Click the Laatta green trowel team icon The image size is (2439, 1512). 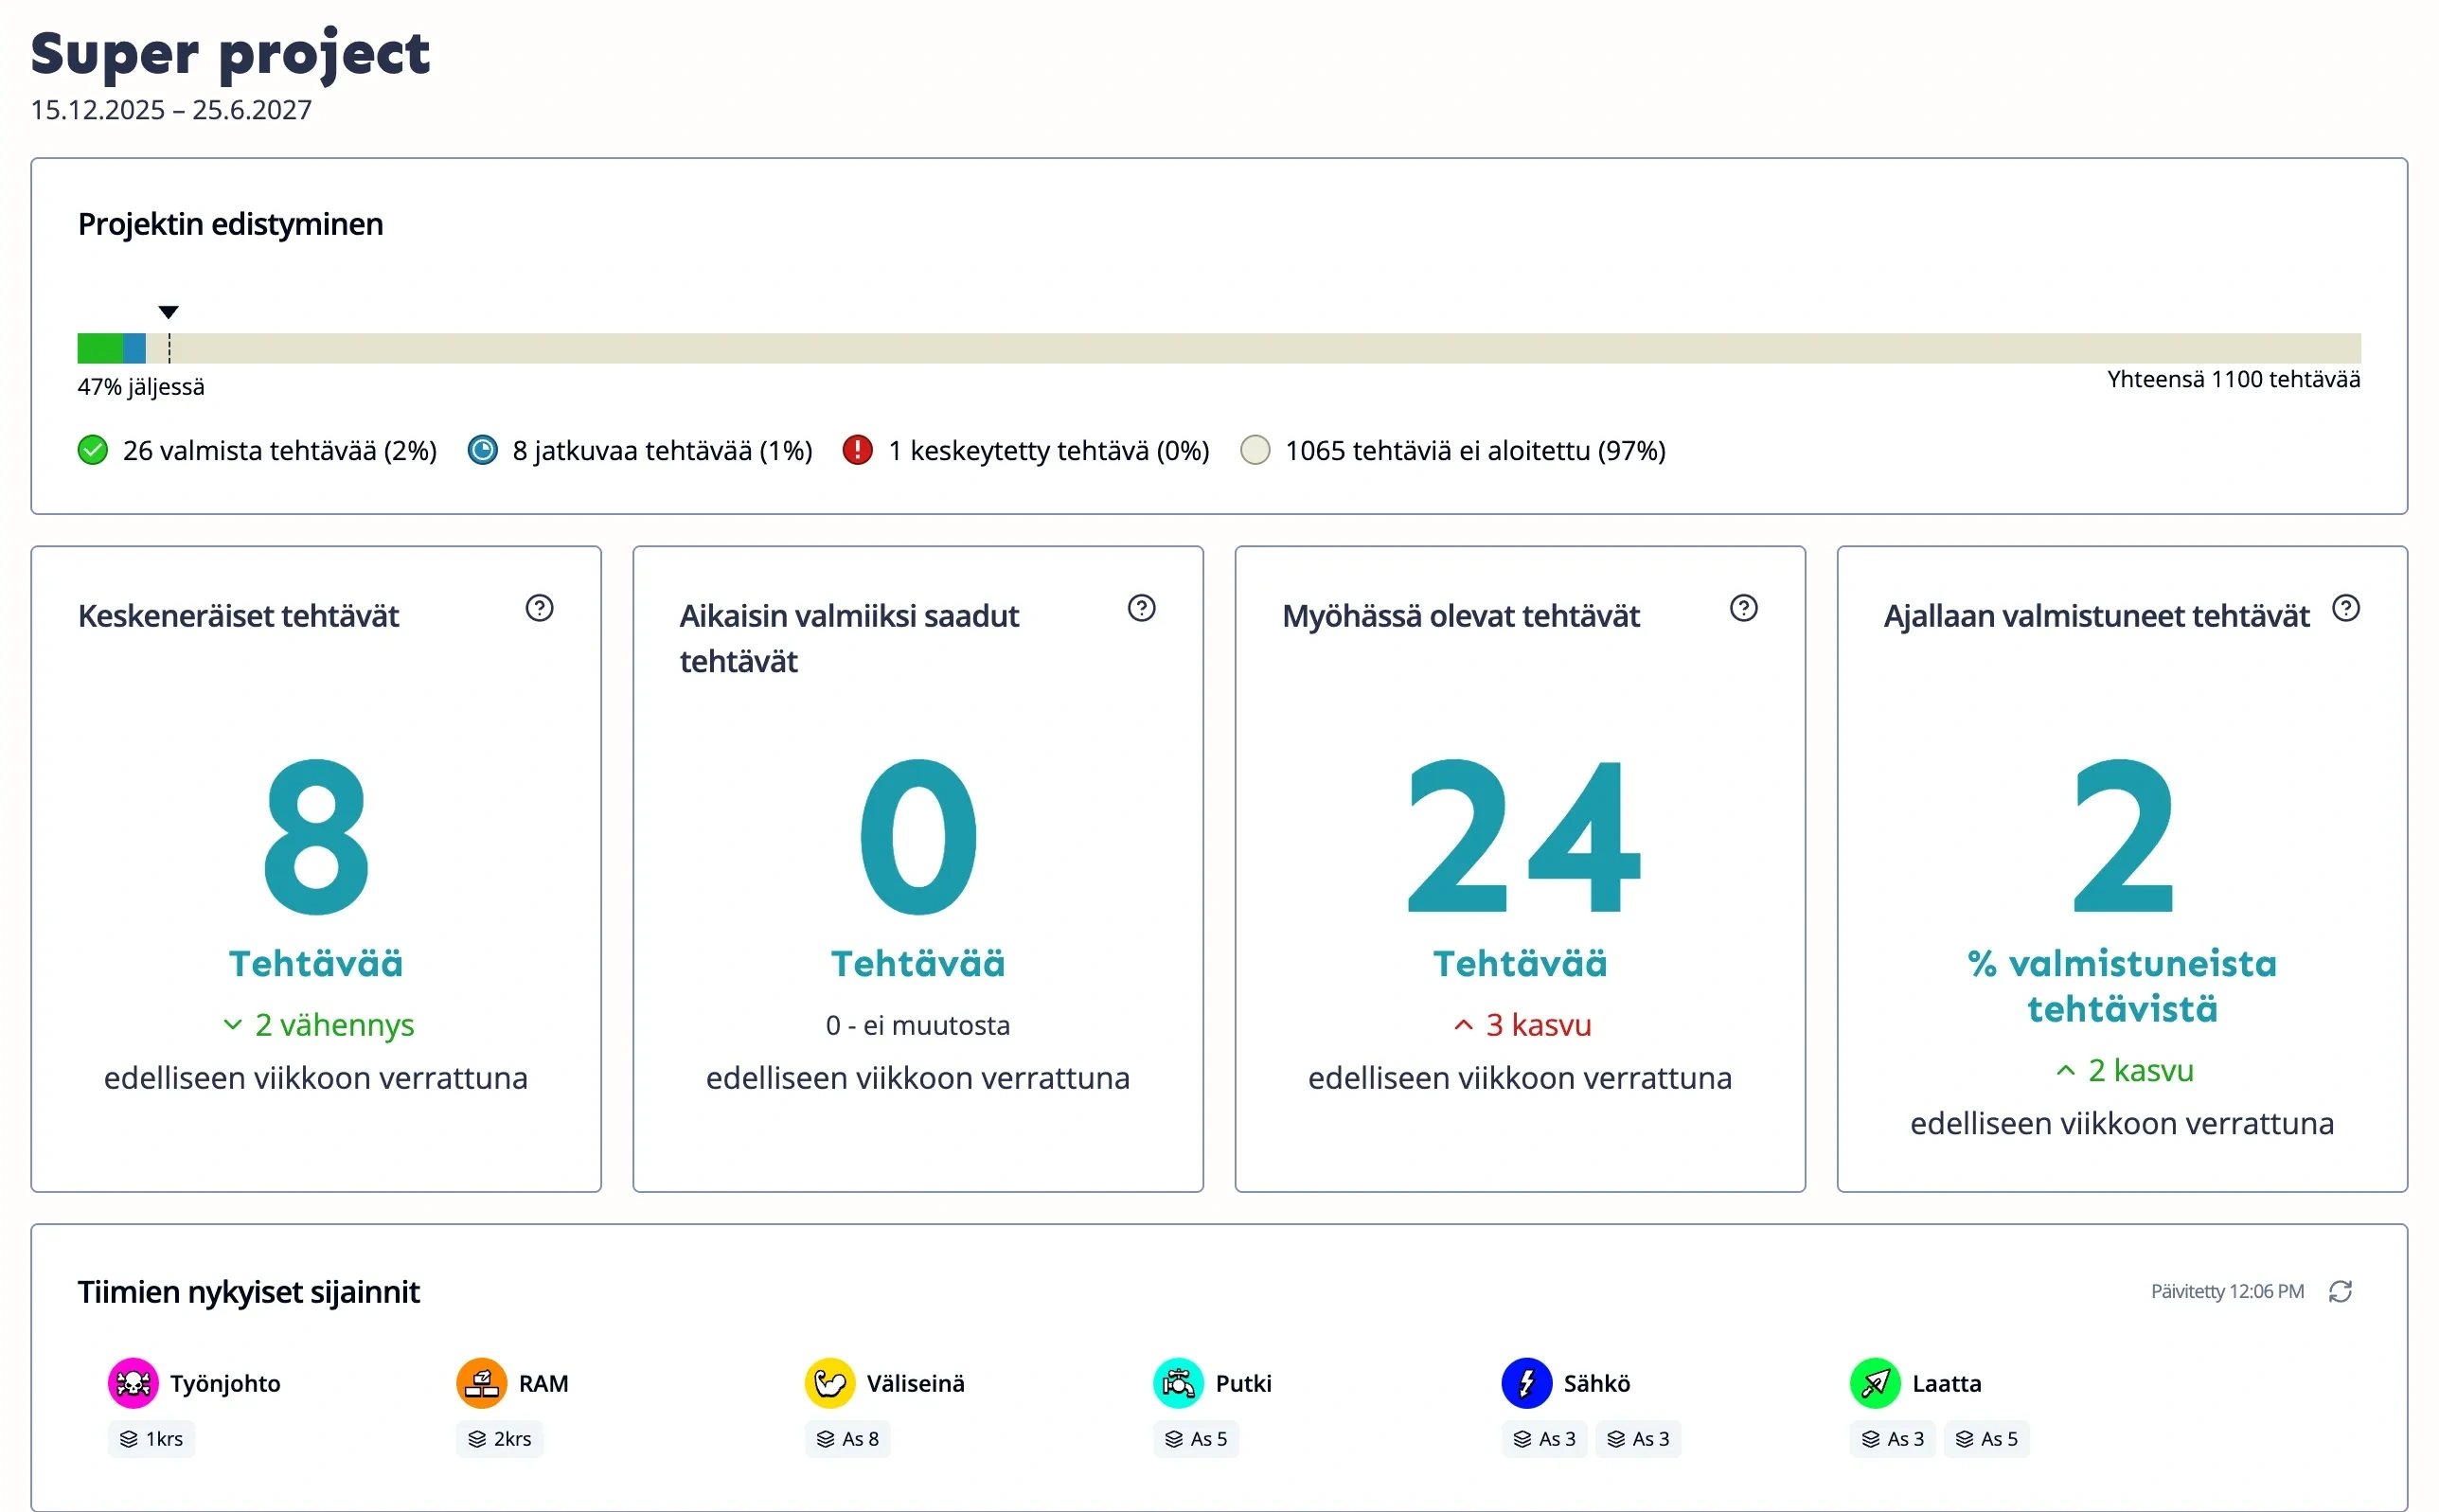coord(1875,1383)
